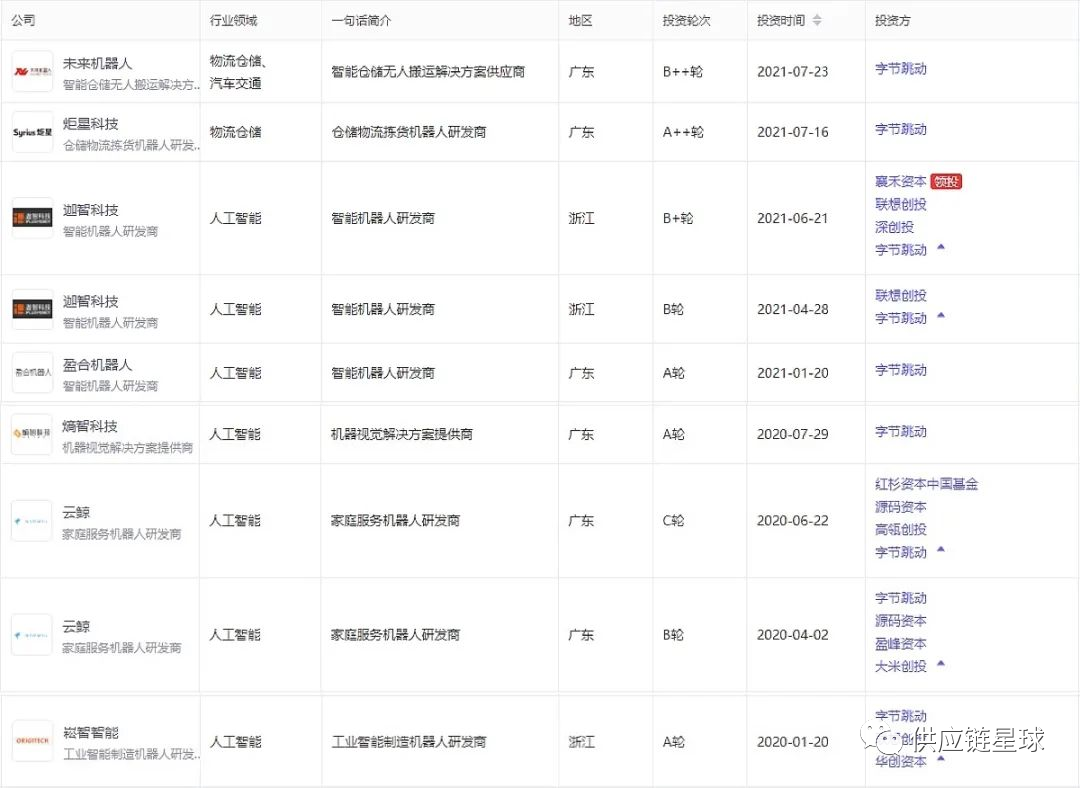Collapse investor list in 崧智智能 row
Viewport: 1080px width, 788px height.
[x=941, y=759]
